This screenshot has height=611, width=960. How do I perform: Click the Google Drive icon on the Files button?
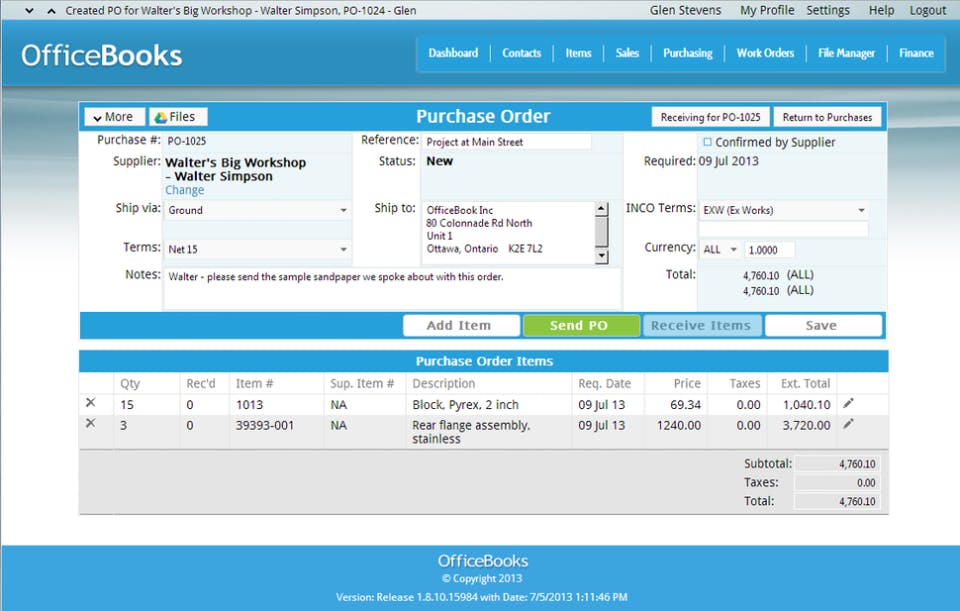pos(161,116)
